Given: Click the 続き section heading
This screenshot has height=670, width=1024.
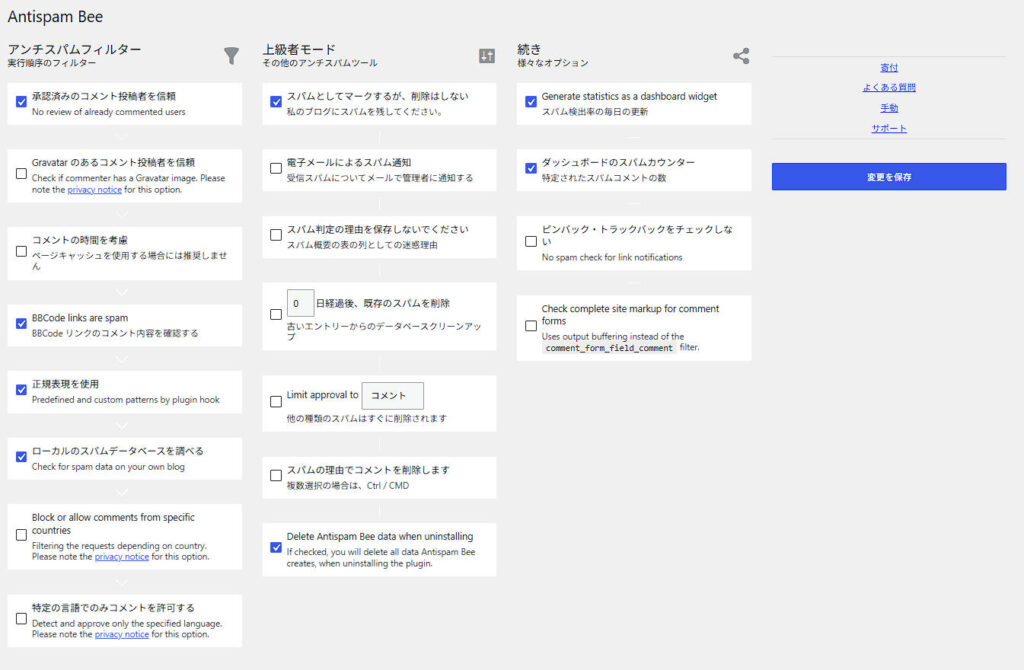Looking at the screenshot, I should coord(529,49).
